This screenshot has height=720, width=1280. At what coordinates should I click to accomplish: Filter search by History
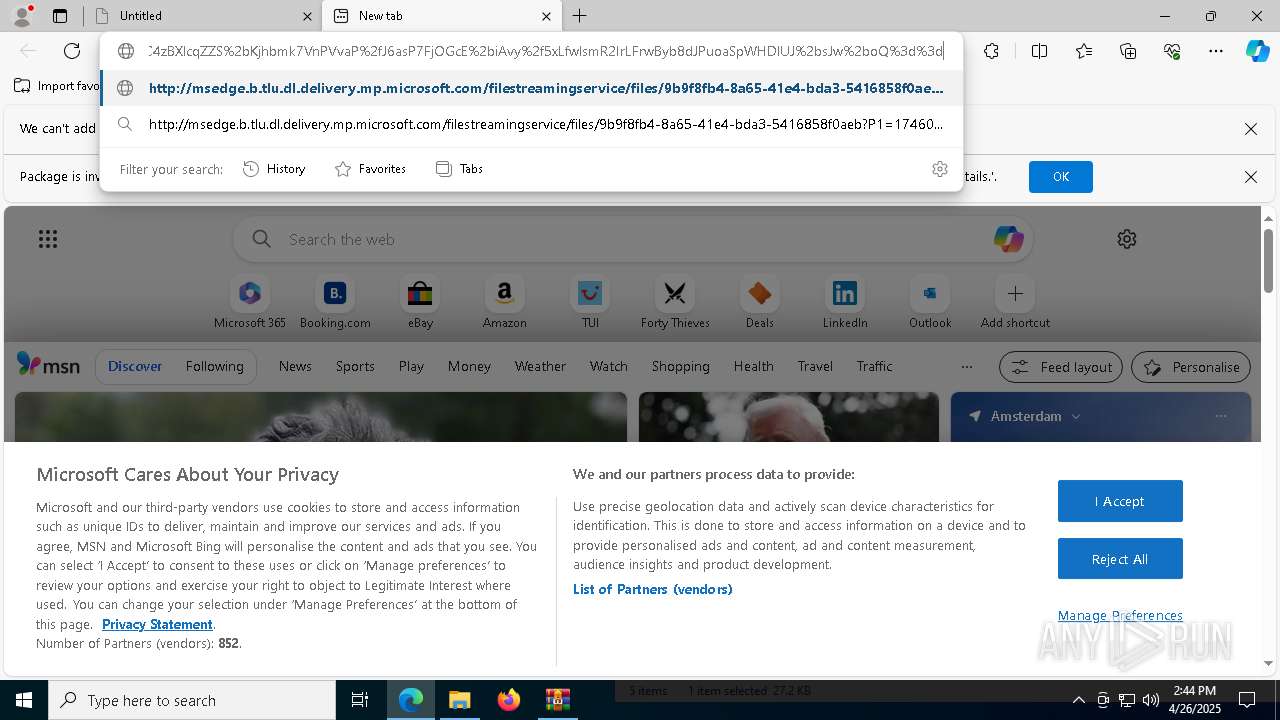(274, 169)
